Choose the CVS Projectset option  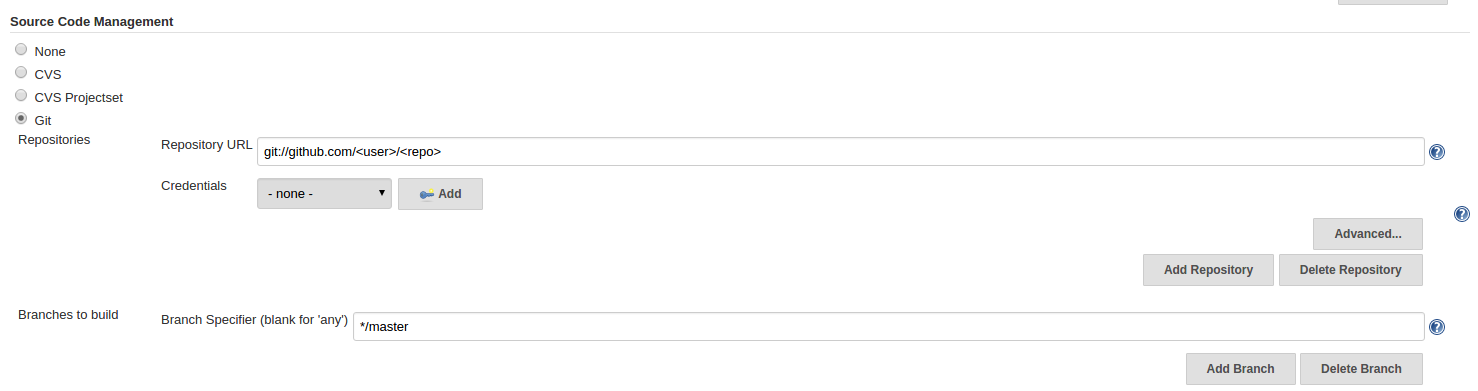point(21,95)
